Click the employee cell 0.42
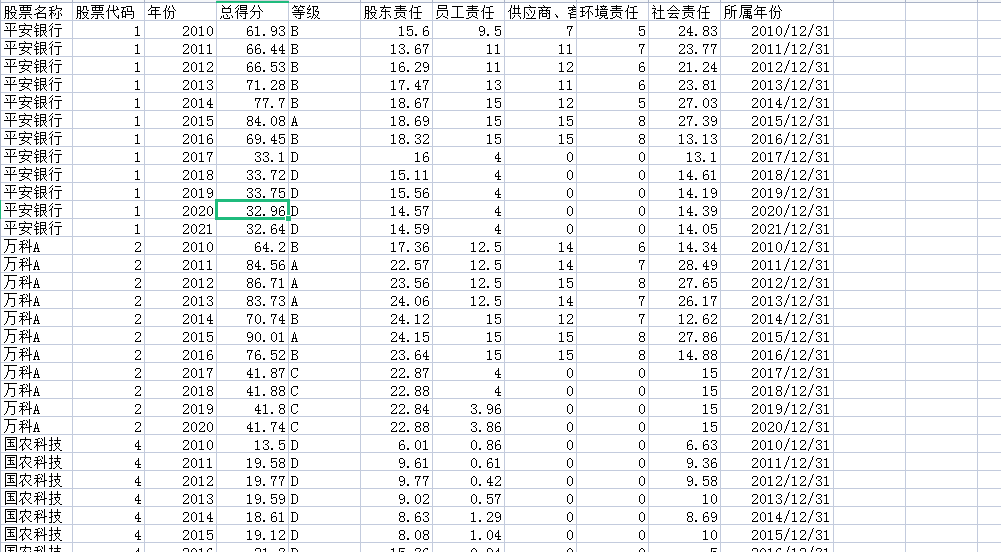Viewport: 1001px width, 552px height. 469,481
